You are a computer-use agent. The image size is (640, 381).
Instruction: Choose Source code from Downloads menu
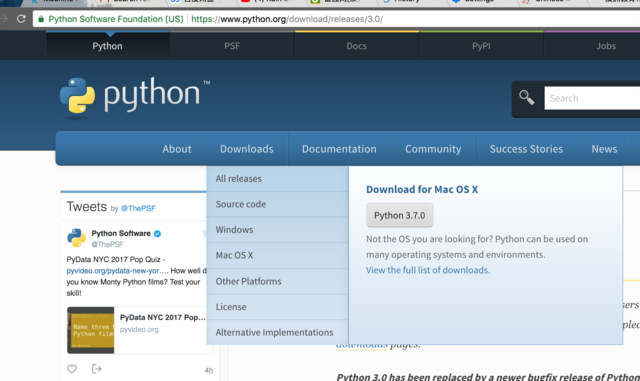278,204
